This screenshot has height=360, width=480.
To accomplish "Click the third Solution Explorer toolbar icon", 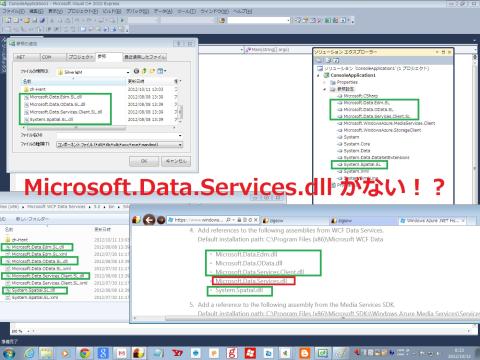I will (336, 60).
